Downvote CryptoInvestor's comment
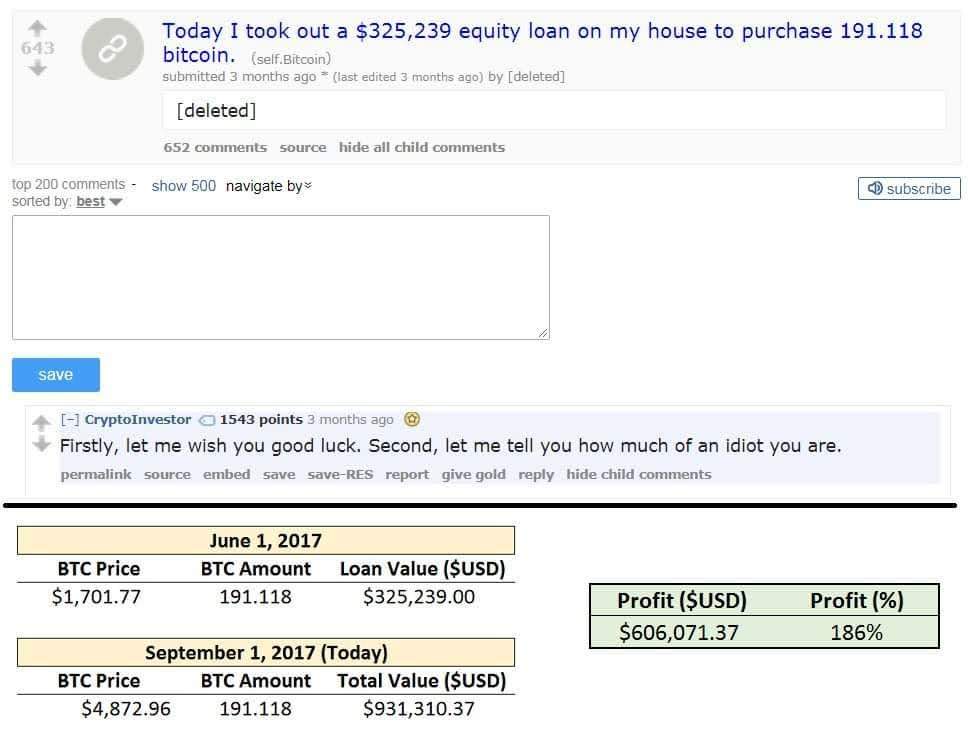Screen dimensions: 968x753 (x=42, y=443)
